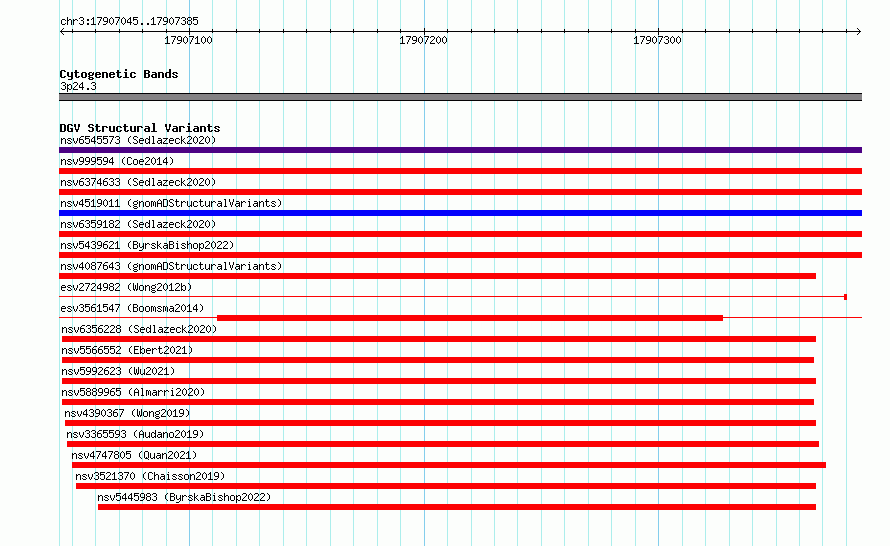
Task: Click the red bar of nsv5445983
Action: click(x=457, y=507)
